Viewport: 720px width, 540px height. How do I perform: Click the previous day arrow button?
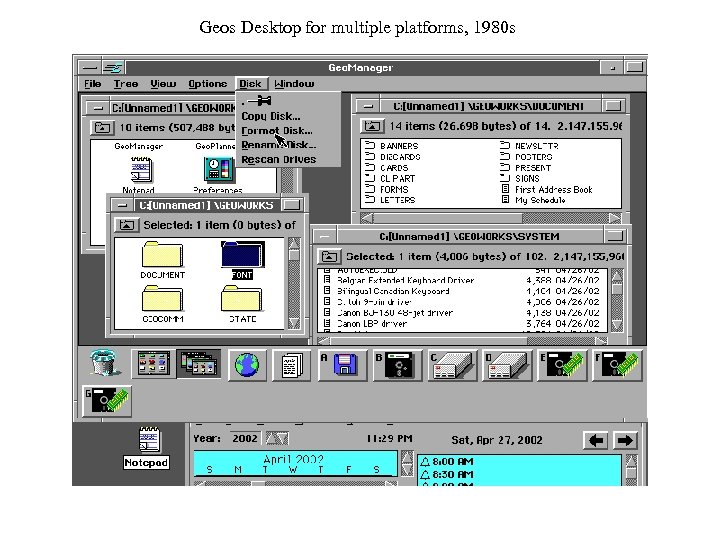(x=596, y=440)
